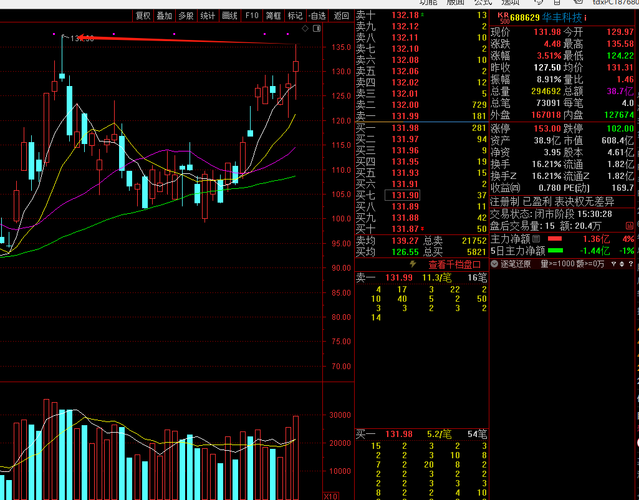
Task: Click 卖二 volume 729
Action: point(479,105)
